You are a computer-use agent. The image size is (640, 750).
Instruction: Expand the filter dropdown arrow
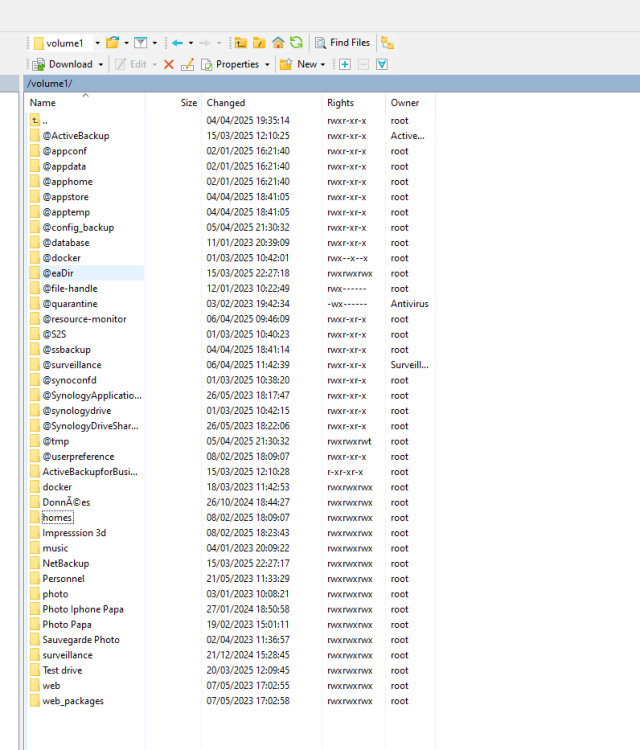154,43
